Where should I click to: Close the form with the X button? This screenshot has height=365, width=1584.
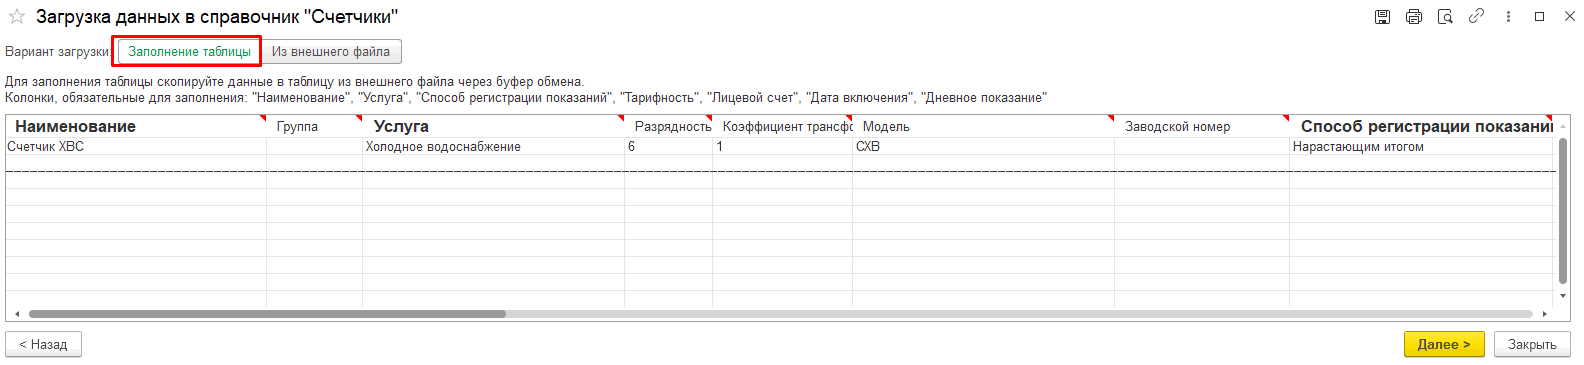coord(1570,17)
